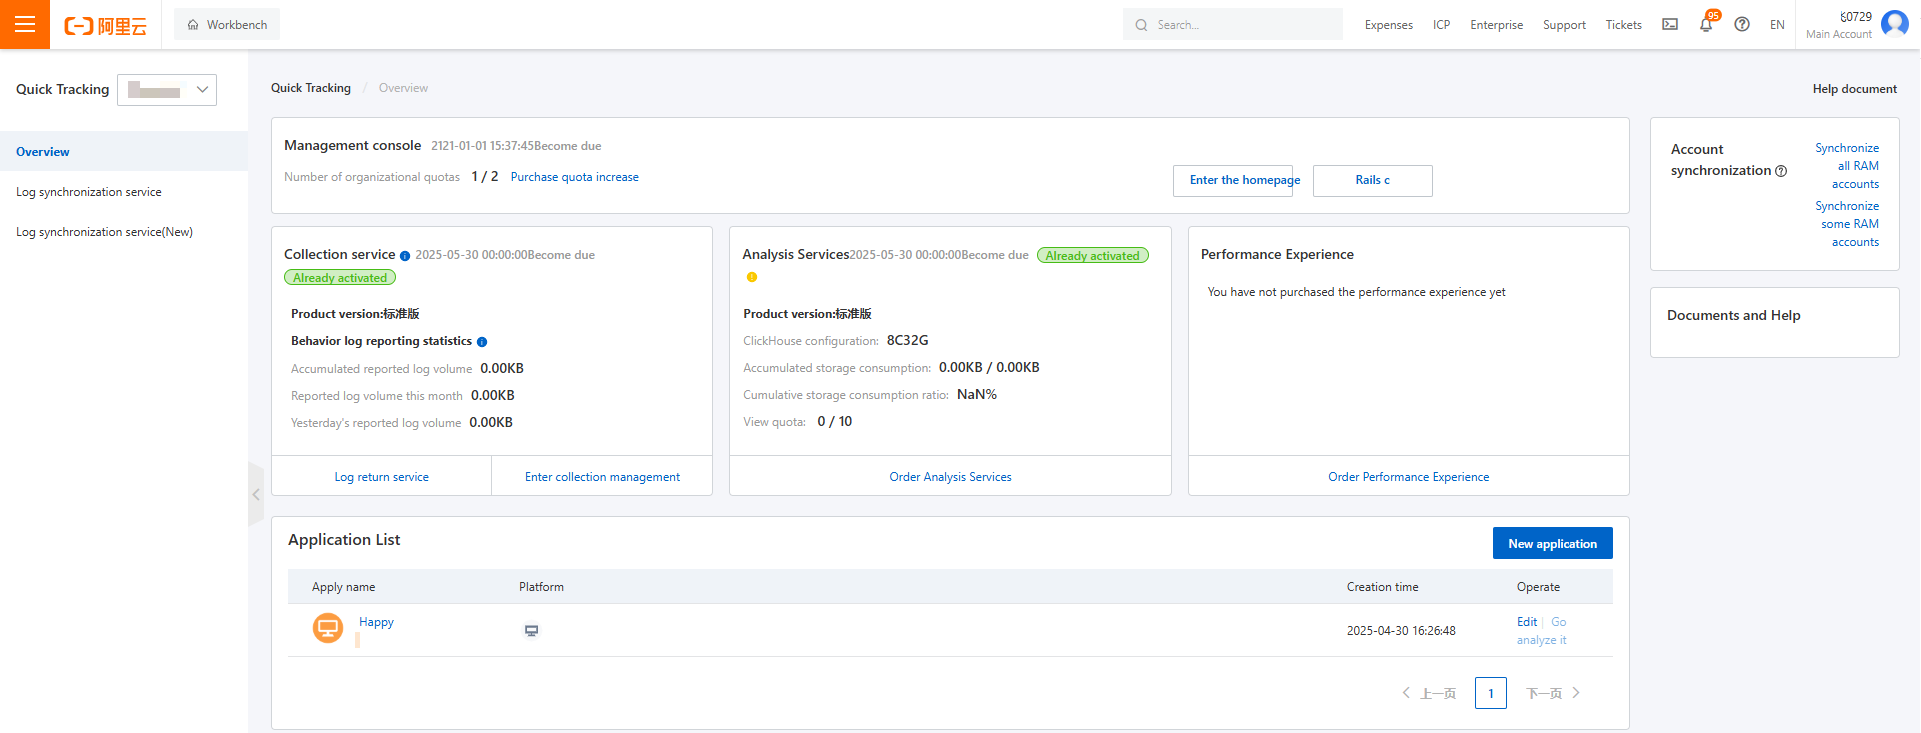1921x733 pixels.
Task: Click the Platform column header
Action: pyautogui.click(x=541, y=587)
